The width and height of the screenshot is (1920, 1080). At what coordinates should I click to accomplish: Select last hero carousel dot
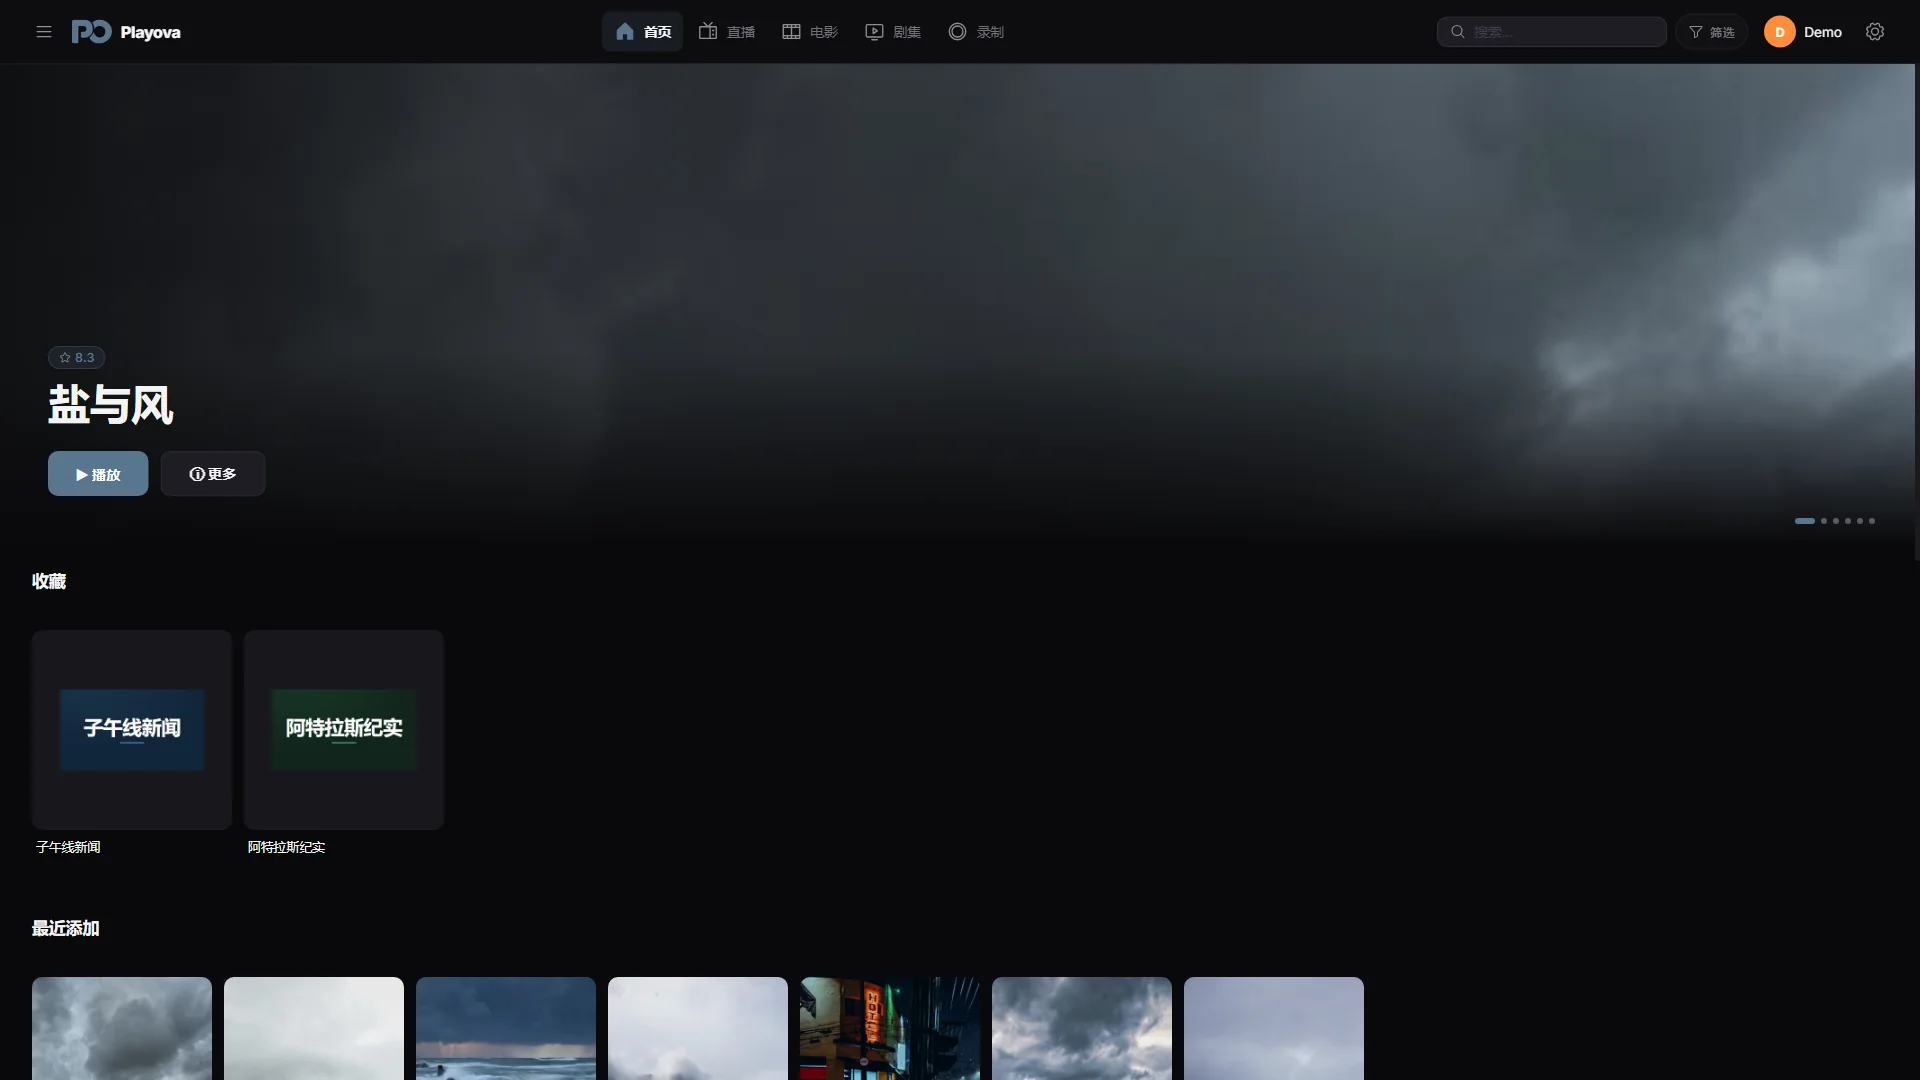(x=1872, y=521)
